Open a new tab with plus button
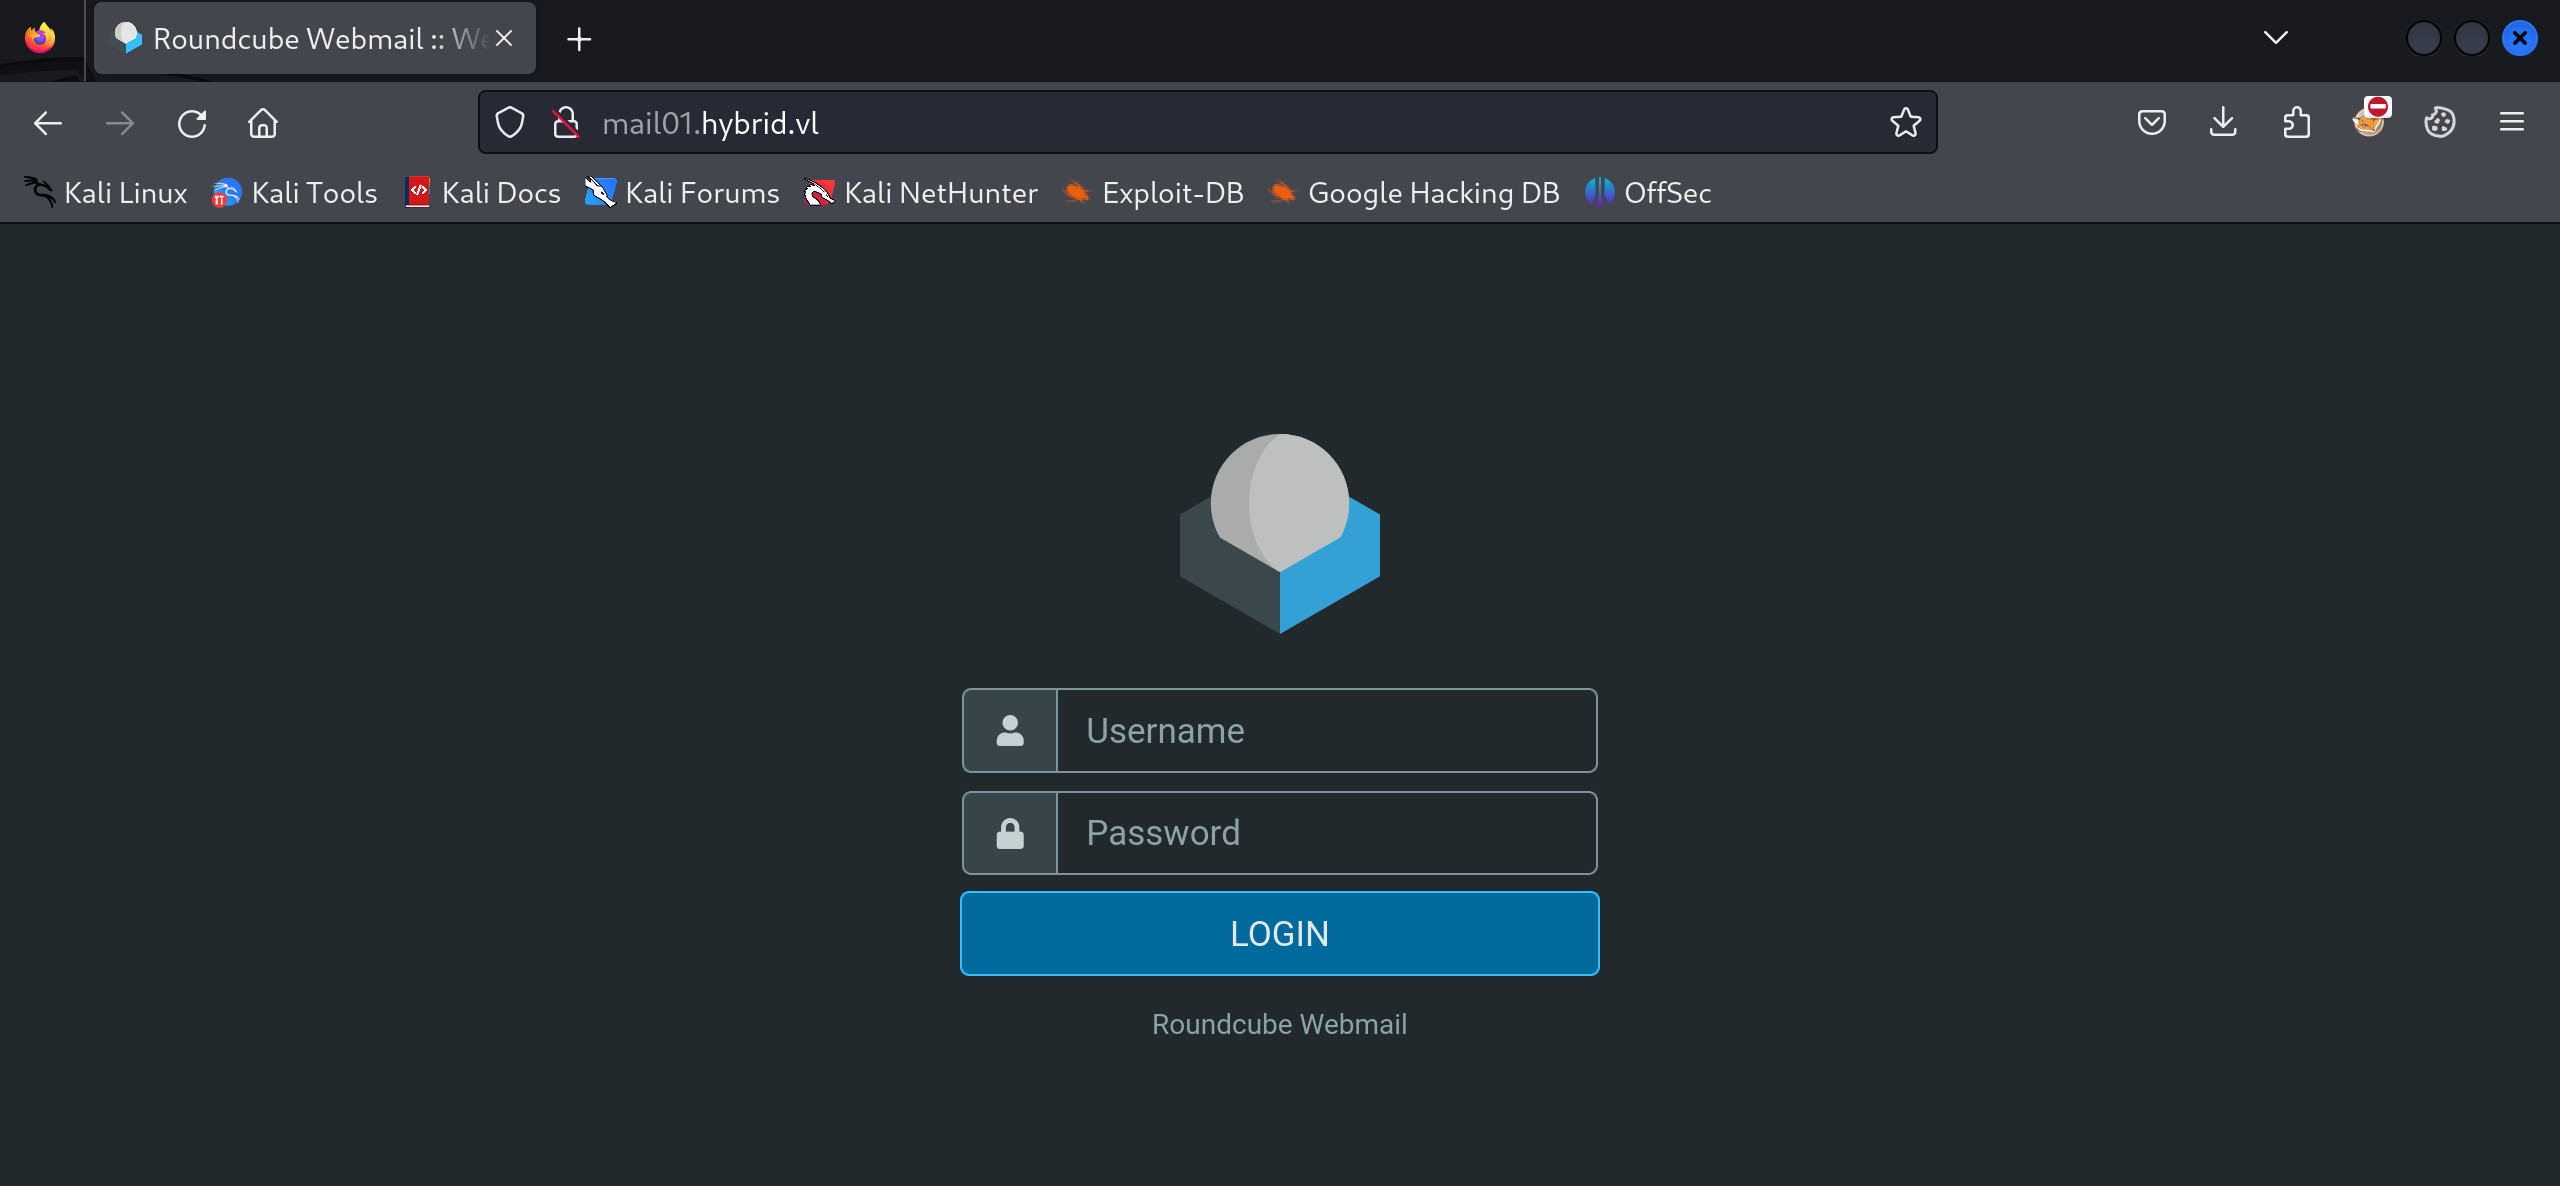2560x1186 pixels. (579, 39)
